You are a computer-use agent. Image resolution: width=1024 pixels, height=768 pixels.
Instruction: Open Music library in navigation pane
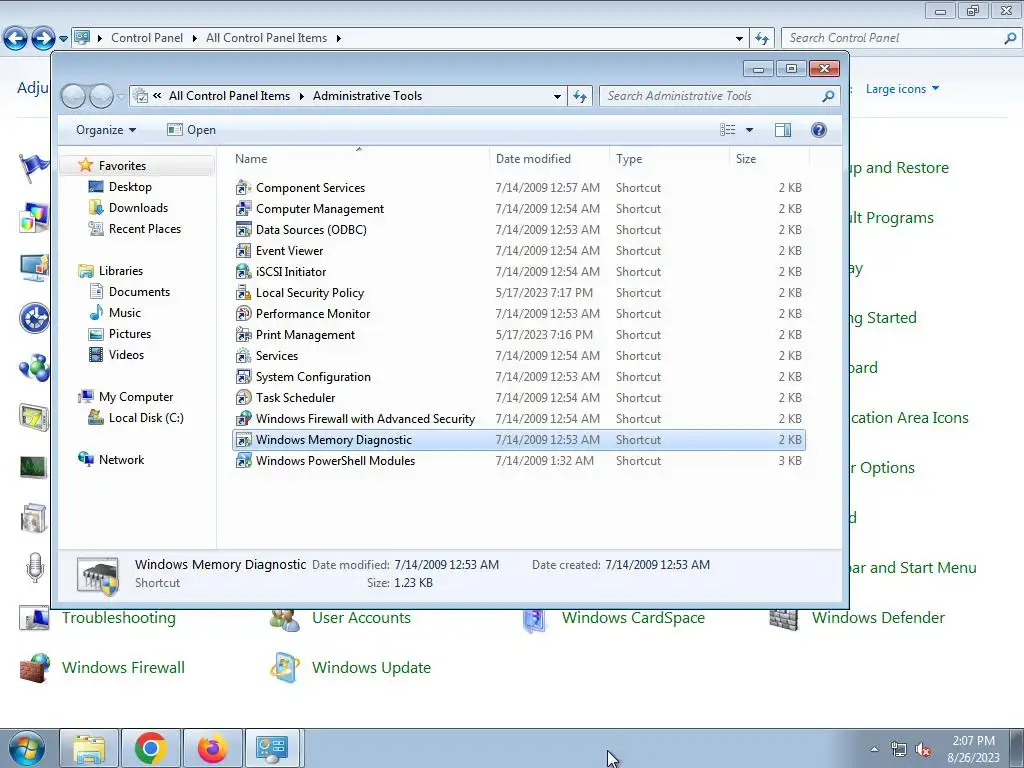point(124,313)
